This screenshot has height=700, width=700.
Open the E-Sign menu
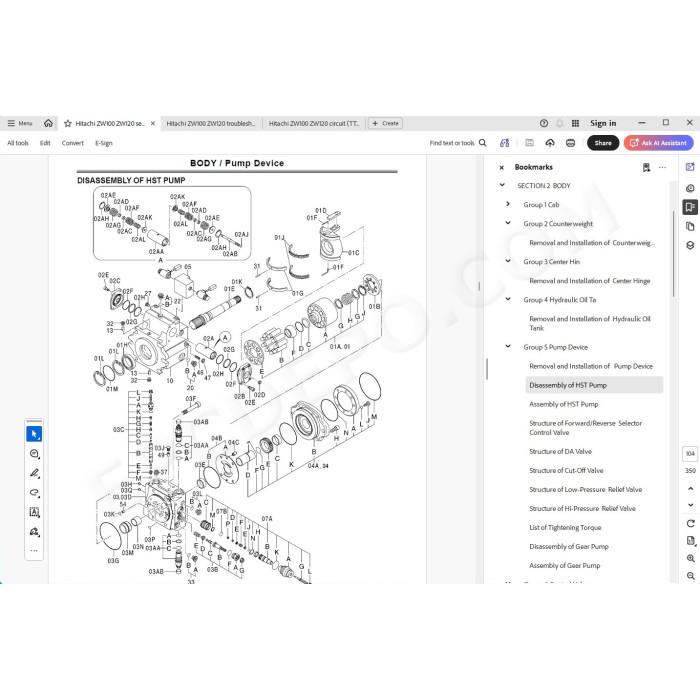tap(104, 143)
